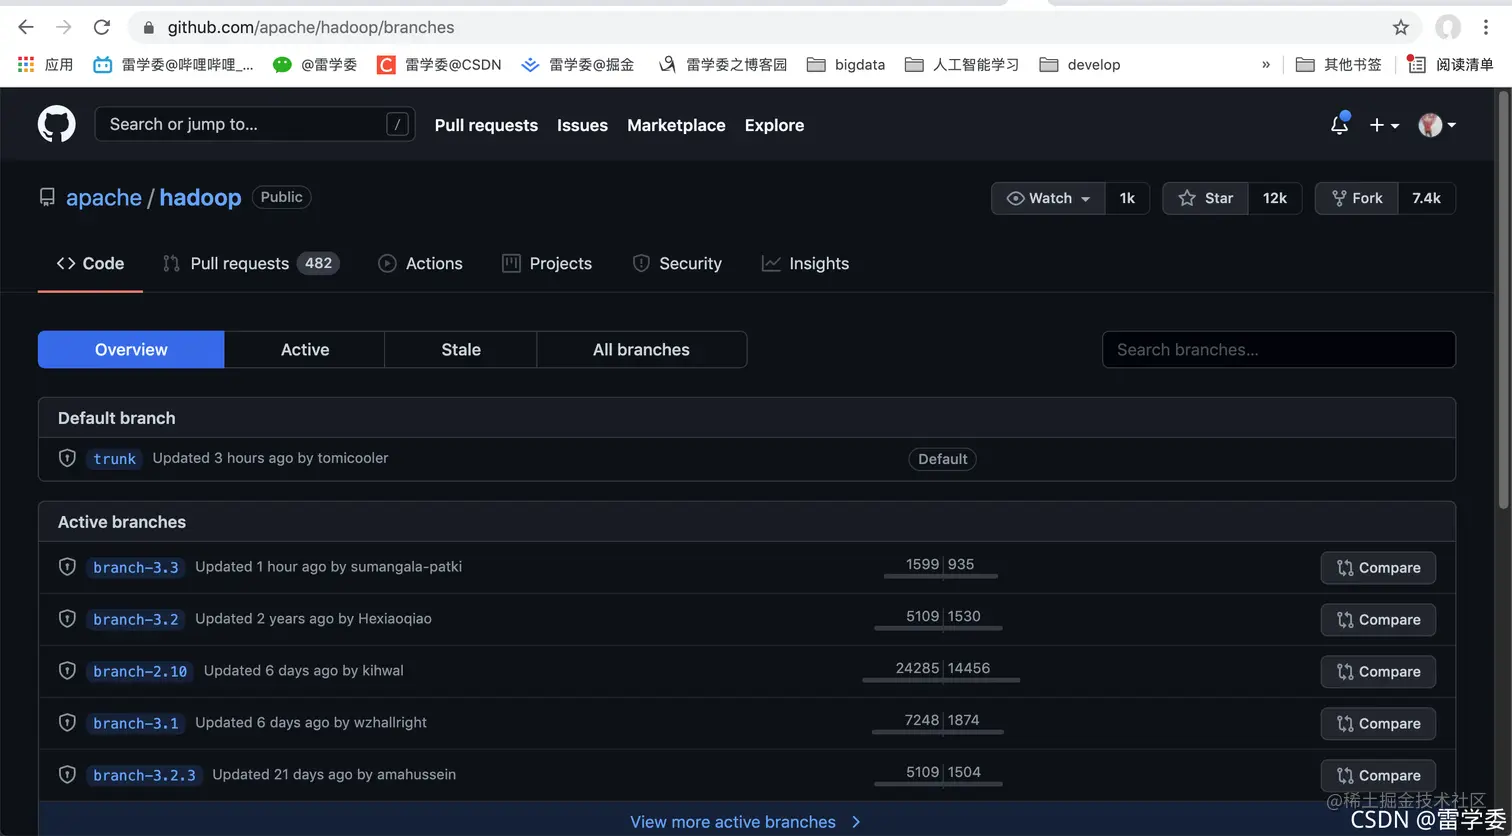Viewport: 1512px width, 836px height.
Task: Click Issues in top navigation
Action: pyautogui.click(x=582, y=125)
